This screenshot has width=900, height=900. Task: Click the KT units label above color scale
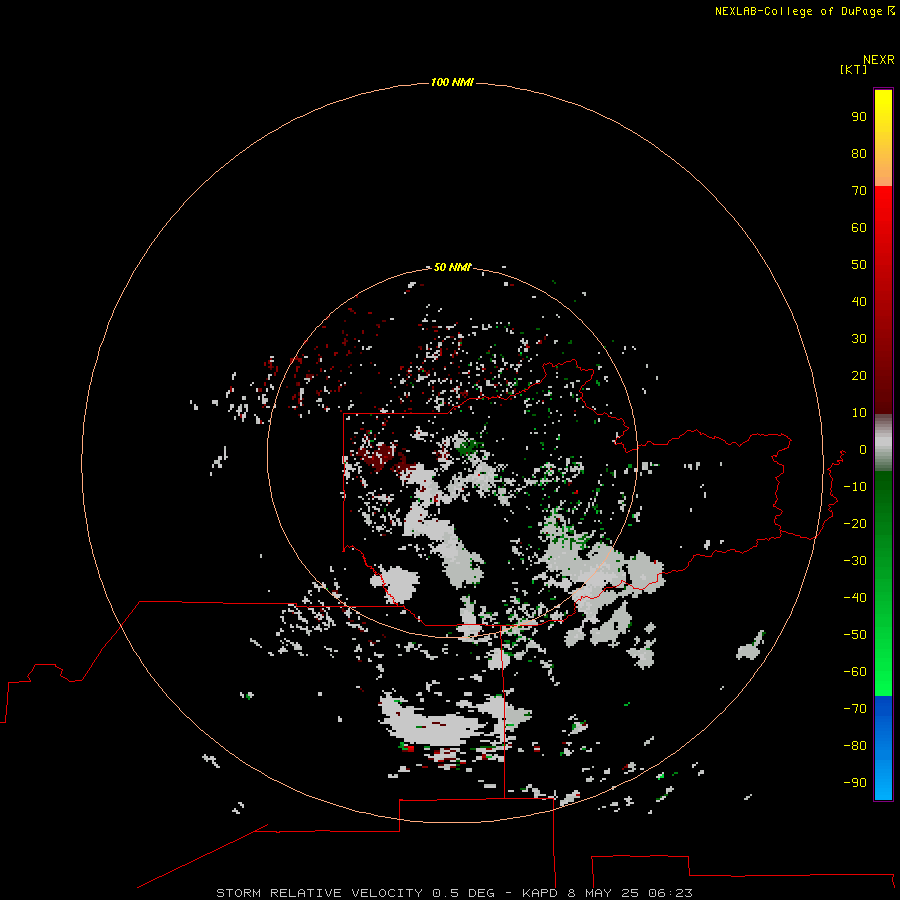(853, 69)
